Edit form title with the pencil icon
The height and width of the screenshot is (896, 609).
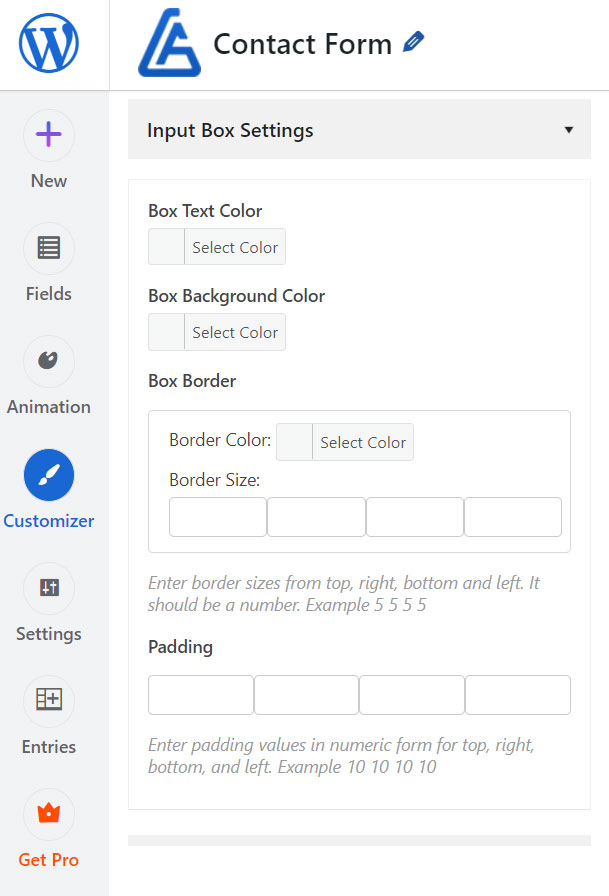pos(413,42)
